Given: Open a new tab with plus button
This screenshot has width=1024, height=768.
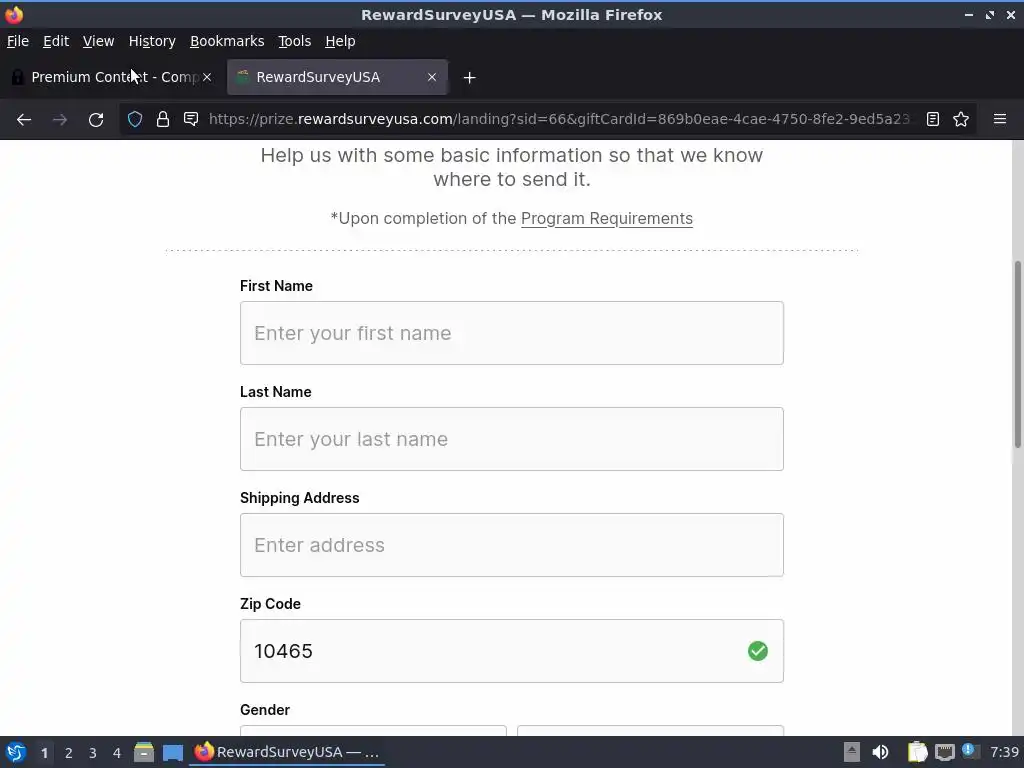Looking at the screenshot, I should tap(469, 78).
